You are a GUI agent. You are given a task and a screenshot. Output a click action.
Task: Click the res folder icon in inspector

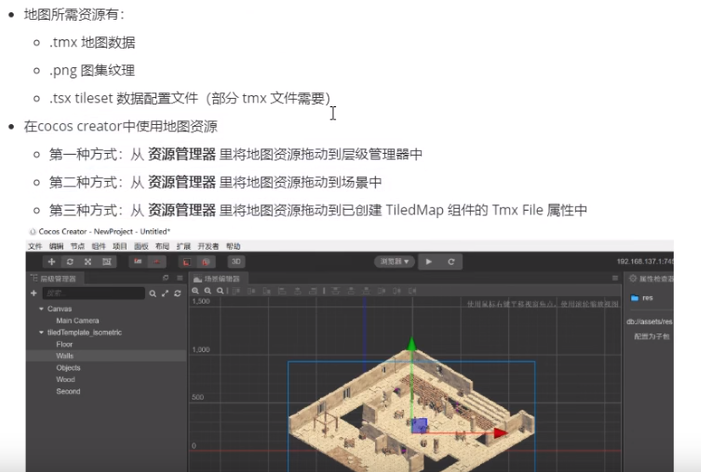point(634,298)
